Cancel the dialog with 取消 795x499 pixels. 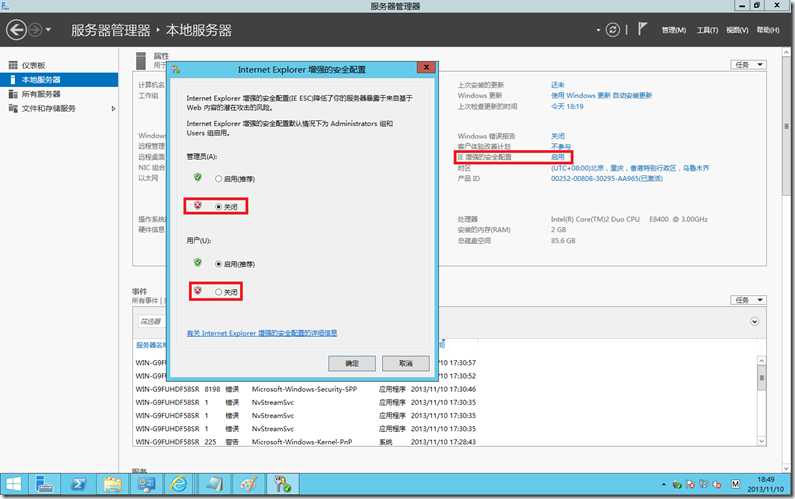tap(406, 363)
